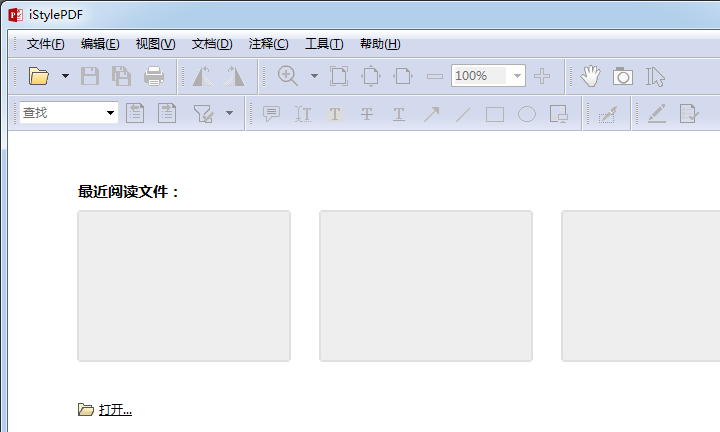
Task: Select the strikethrough text tool
Action: click(x=367, y=114)
